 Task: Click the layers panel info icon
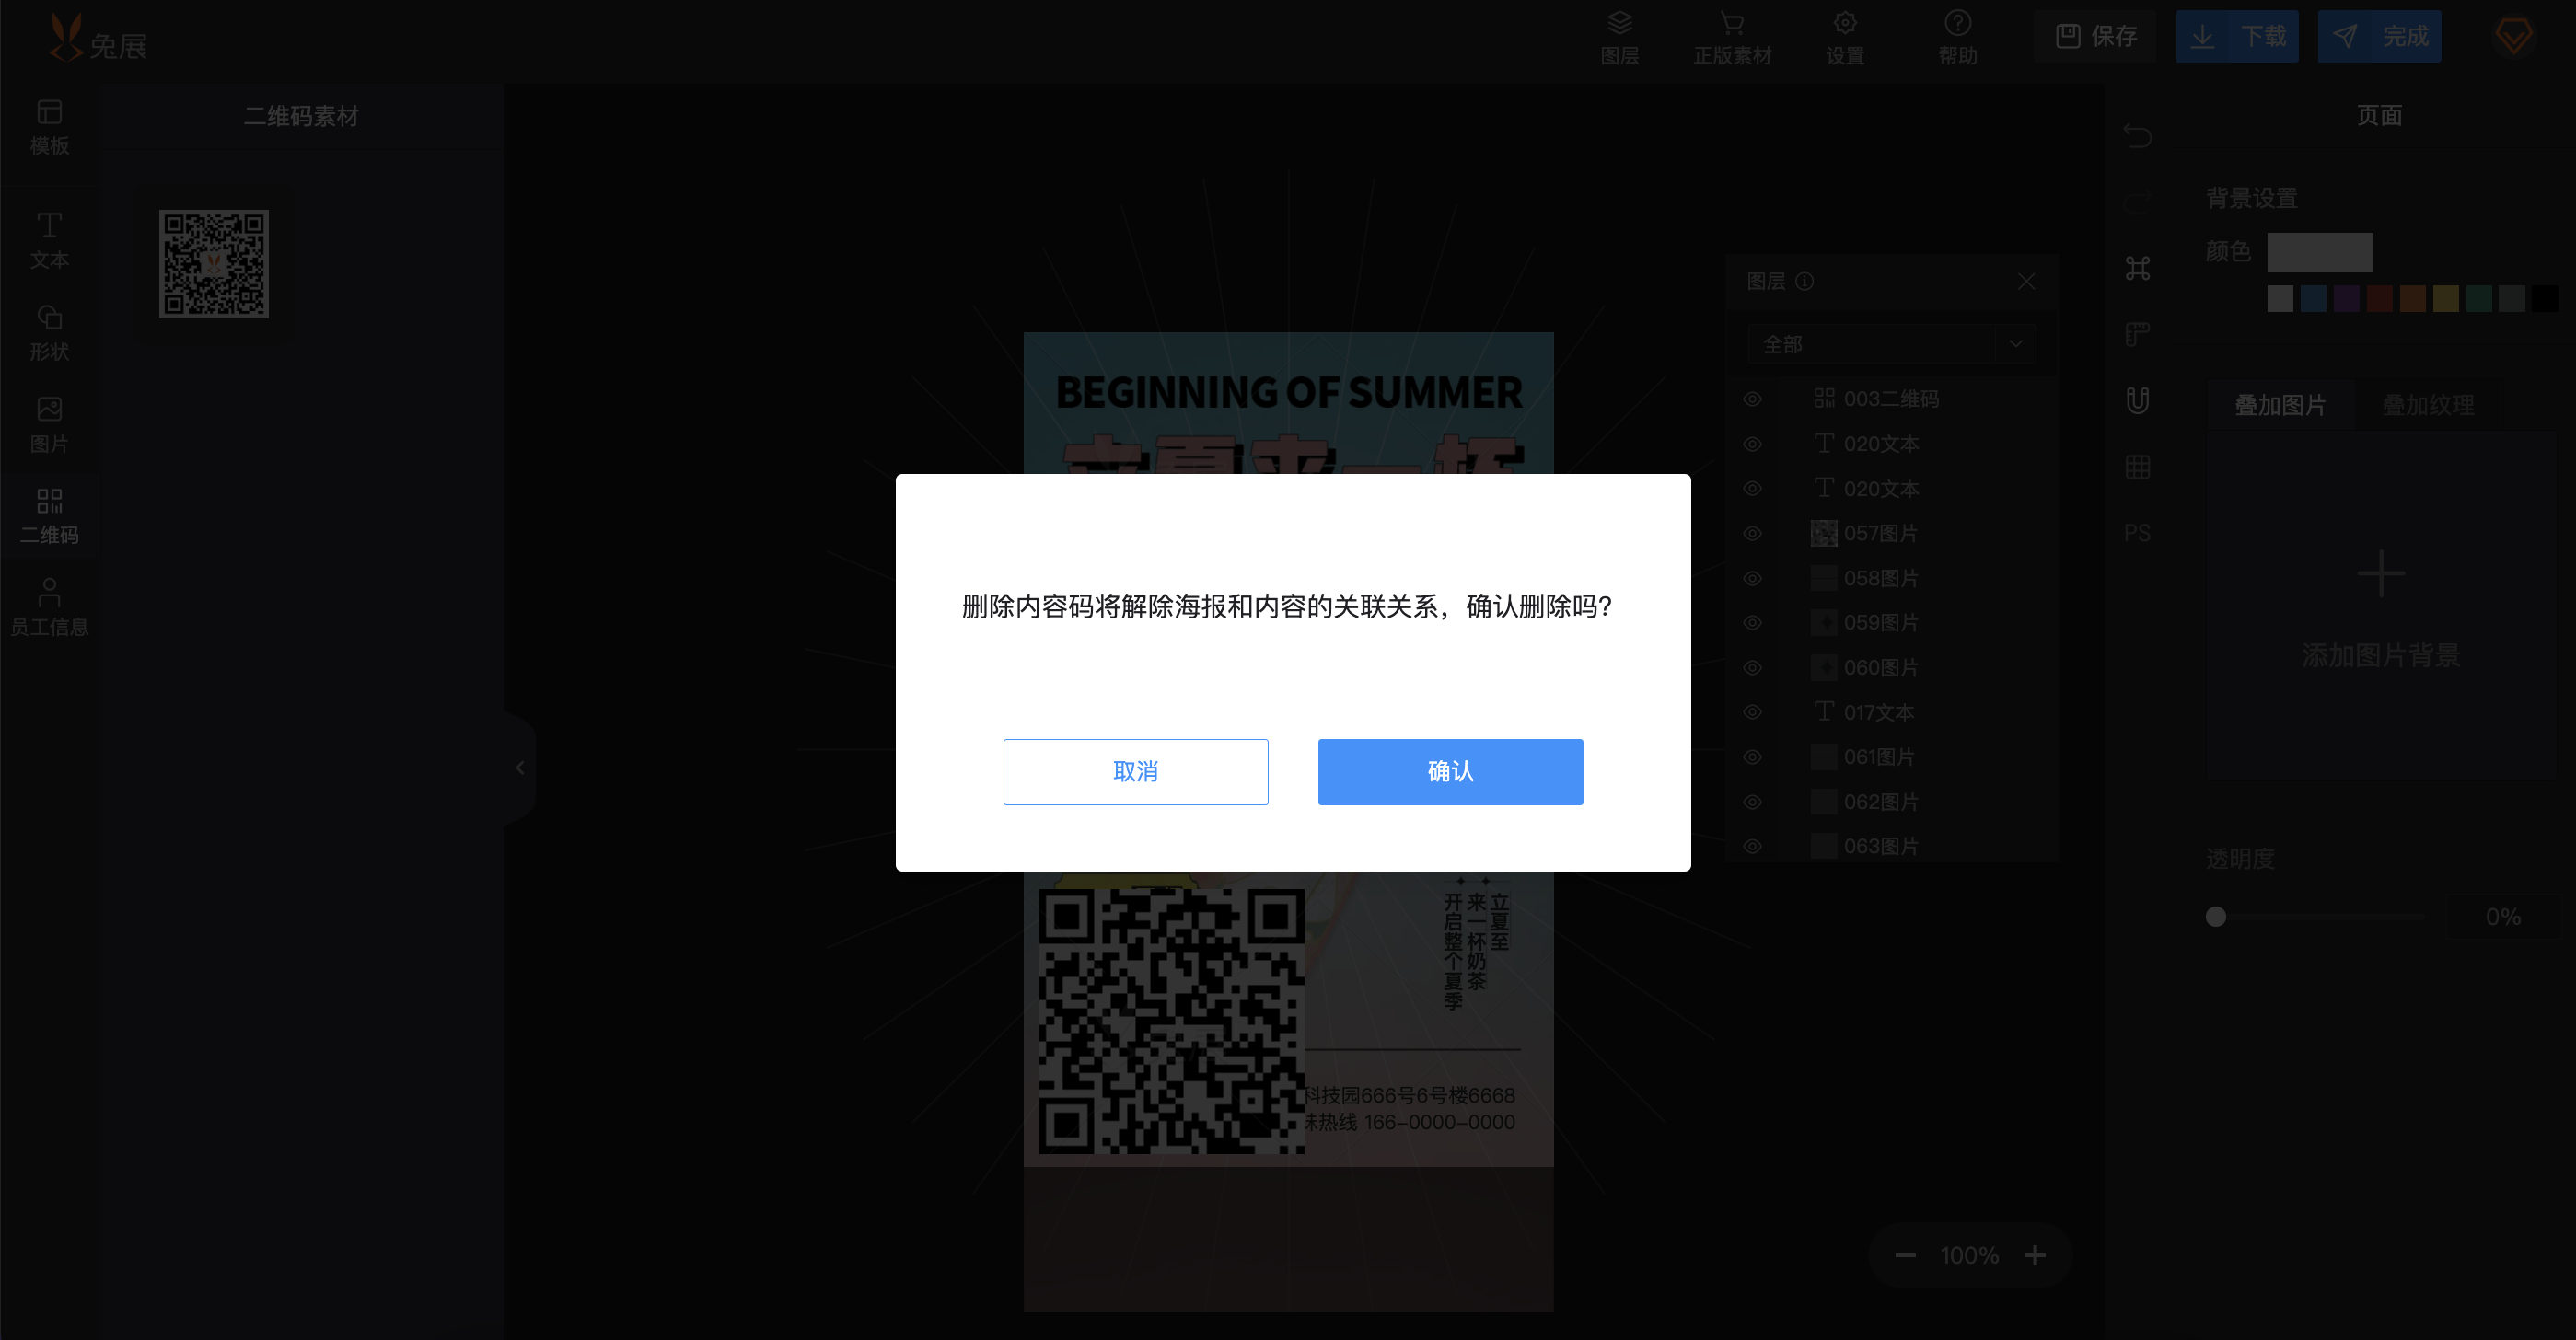(1805, 282)
